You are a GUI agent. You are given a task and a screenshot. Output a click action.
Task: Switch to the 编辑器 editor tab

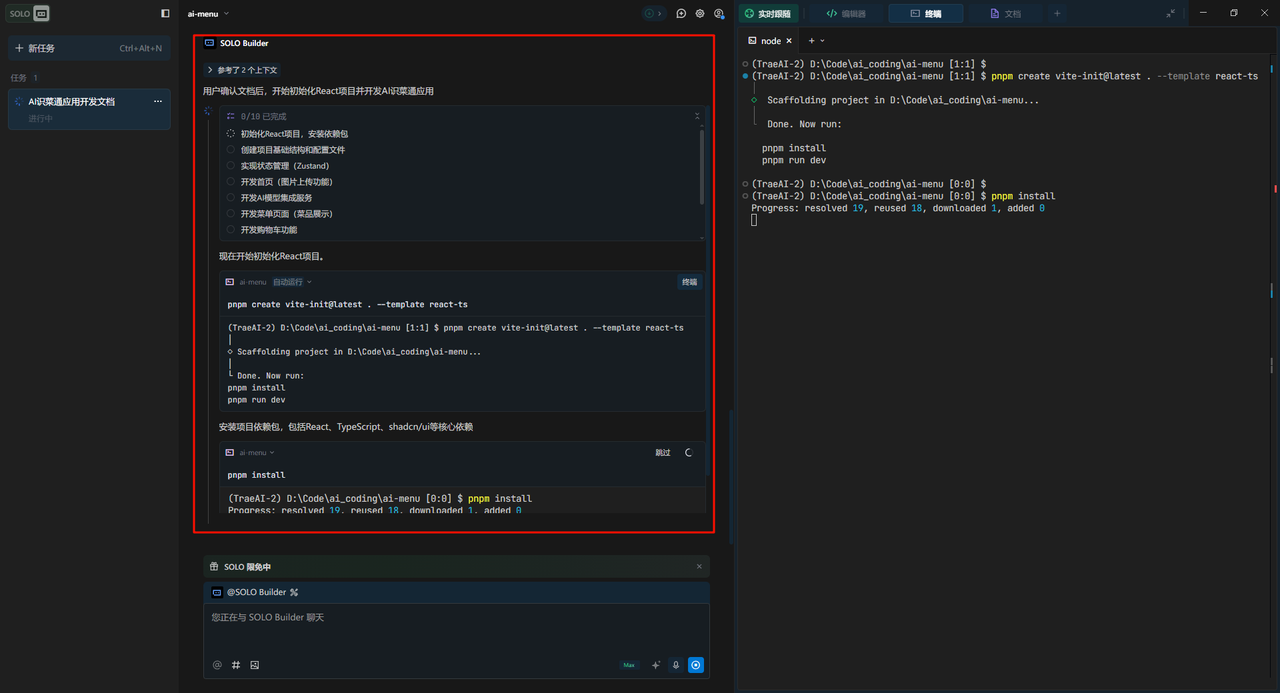tap(846, 14)
